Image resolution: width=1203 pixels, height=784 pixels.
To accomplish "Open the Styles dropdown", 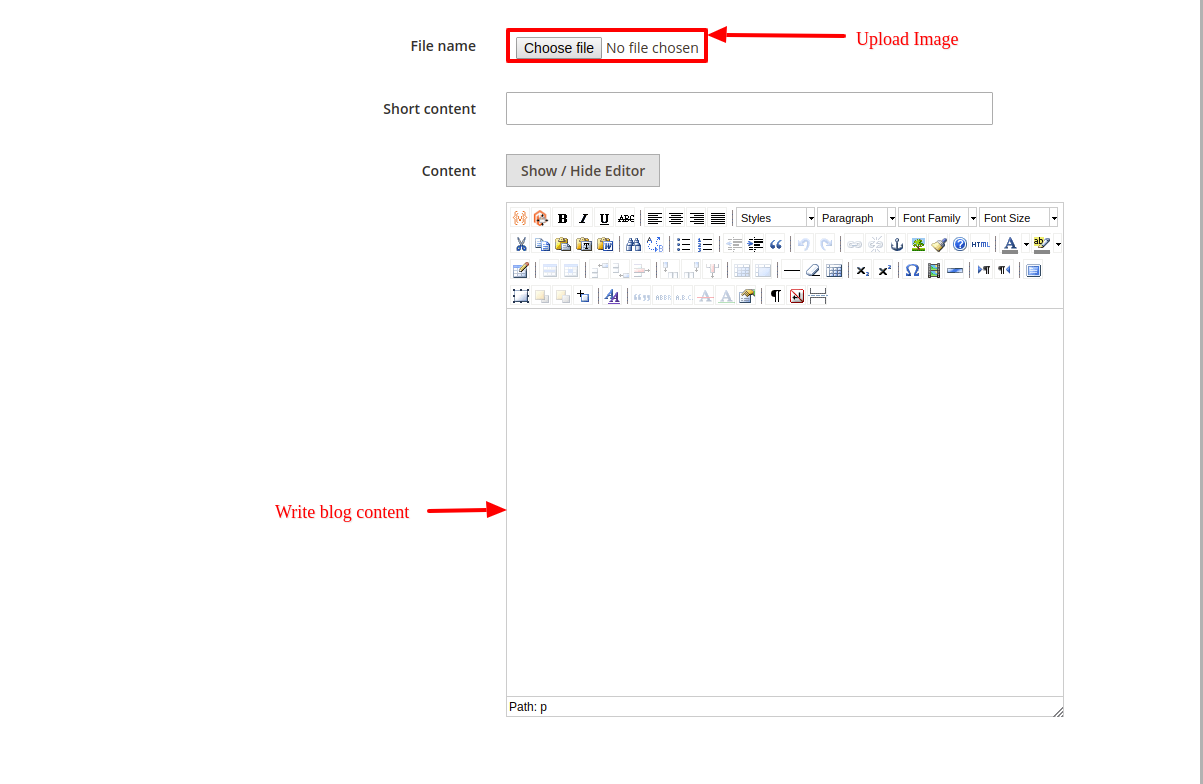I will pyautogui.click(x=776, y=218).
